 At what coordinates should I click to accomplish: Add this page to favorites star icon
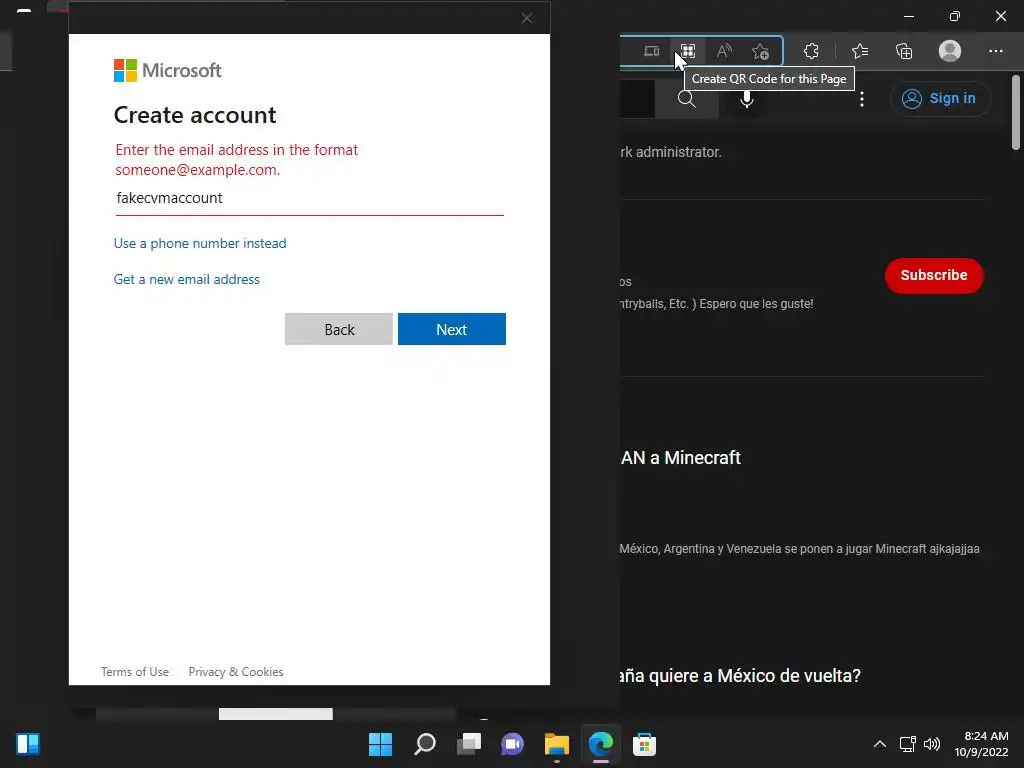pos(760,51)
